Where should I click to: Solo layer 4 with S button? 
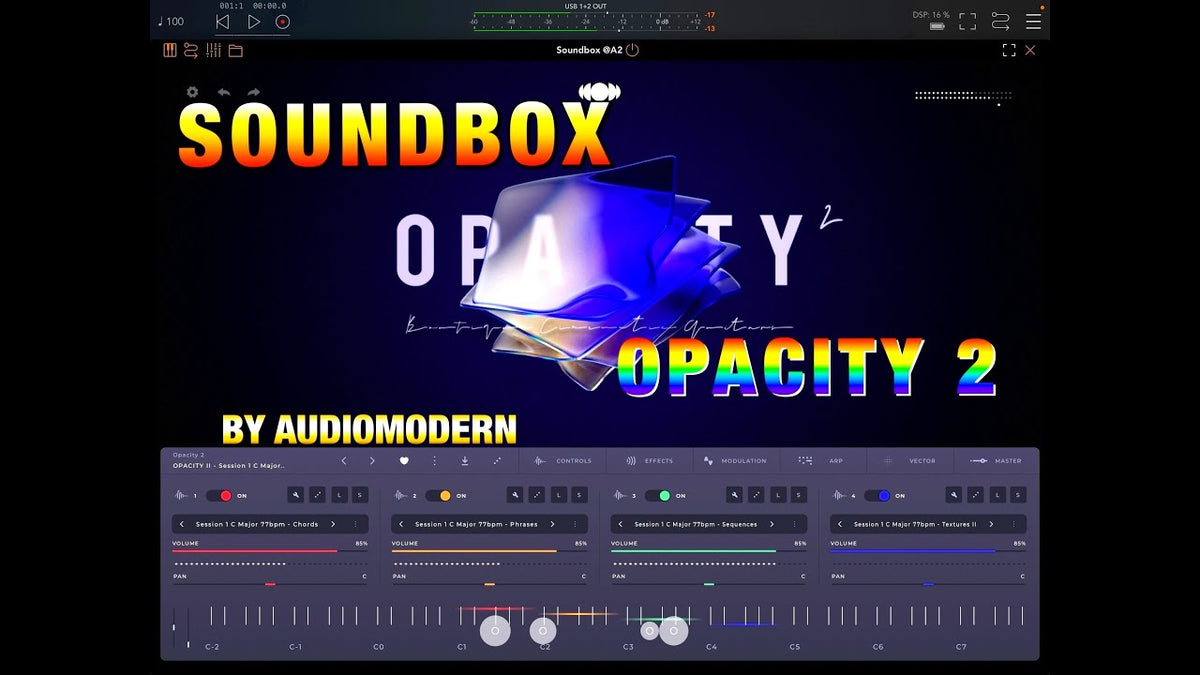point(1018,495)
